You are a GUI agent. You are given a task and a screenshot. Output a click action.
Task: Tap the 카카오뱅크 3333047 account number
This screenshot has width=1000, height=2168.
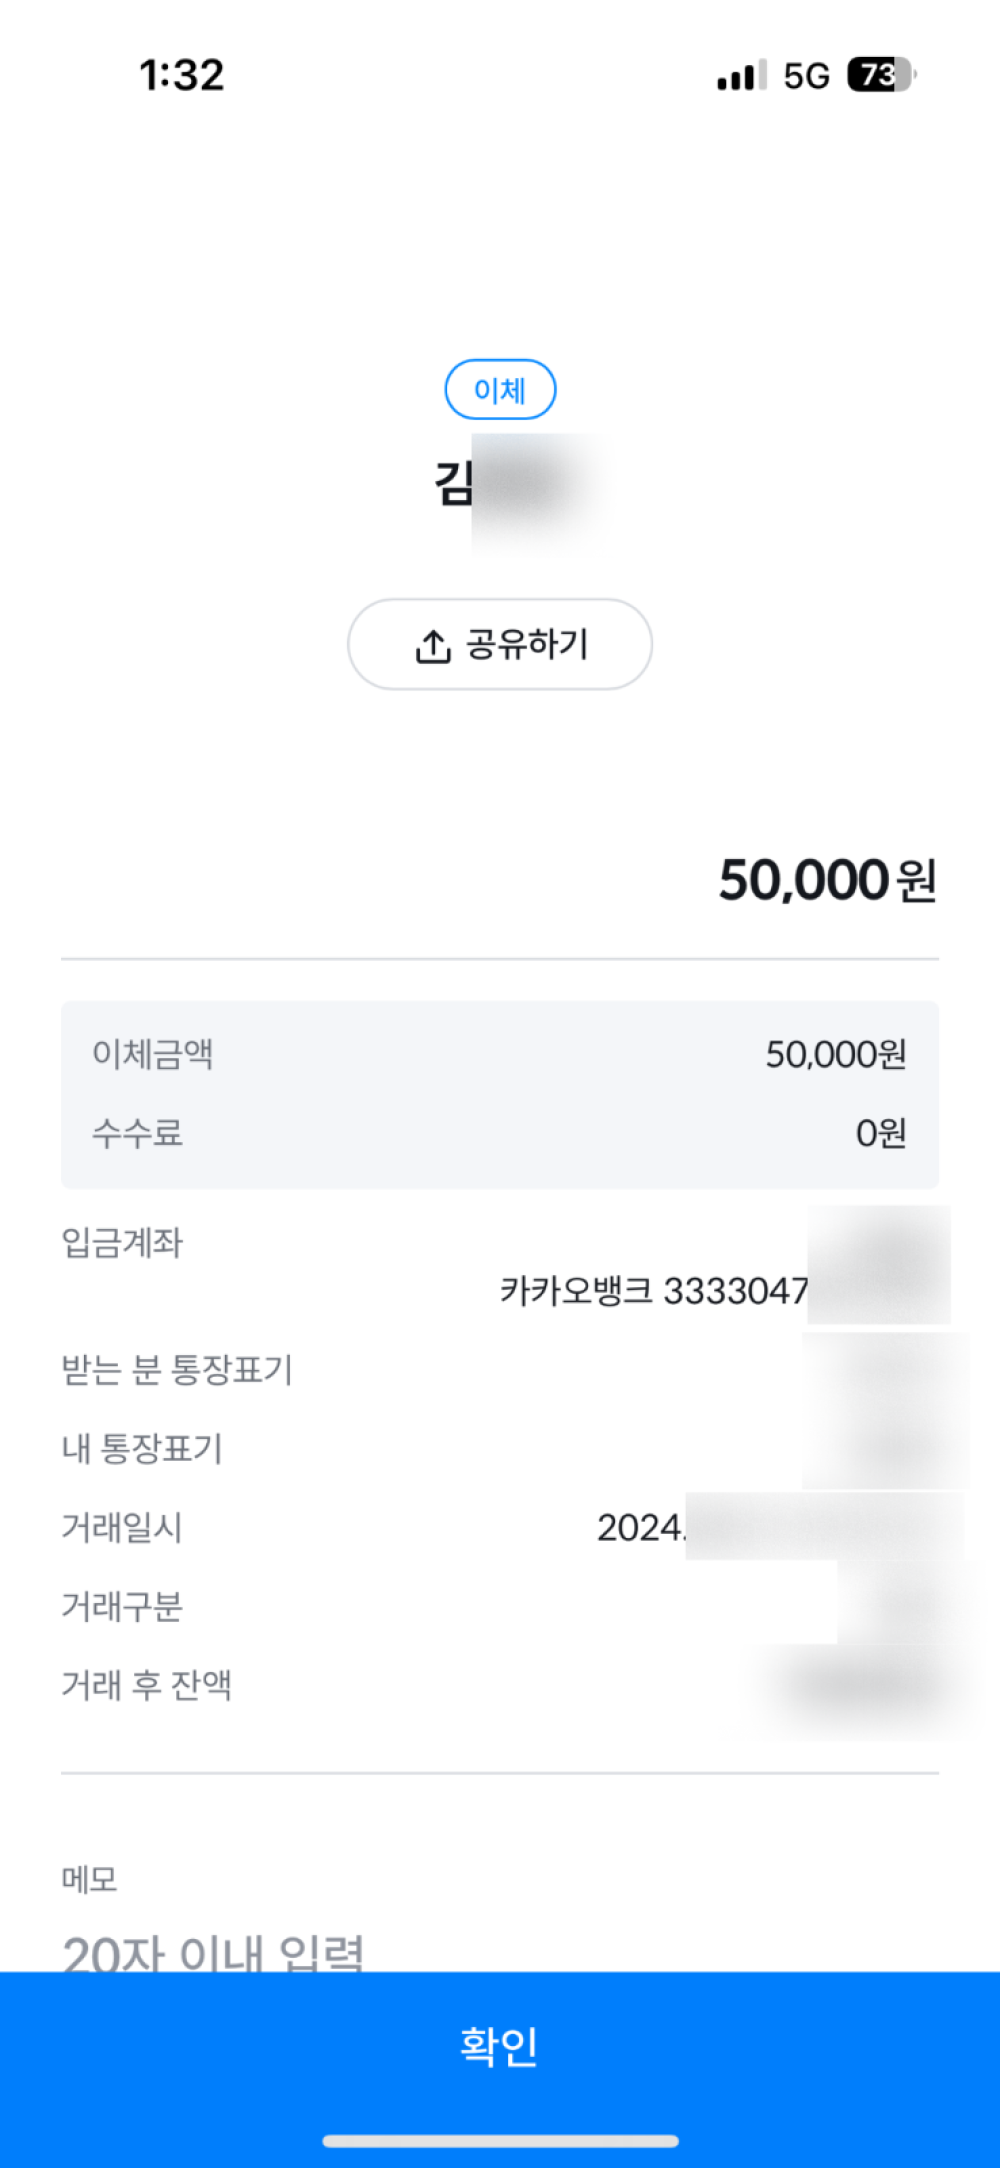point(654,1291)
